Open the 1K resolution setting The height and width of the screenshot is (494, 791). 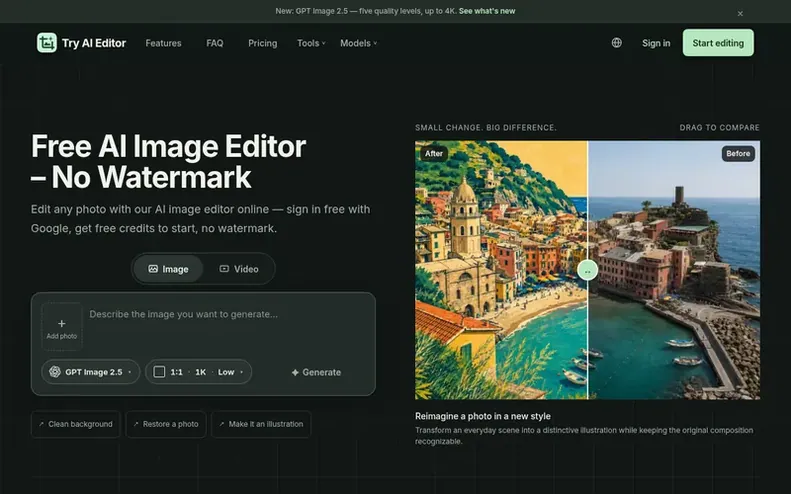click(200, 372)
